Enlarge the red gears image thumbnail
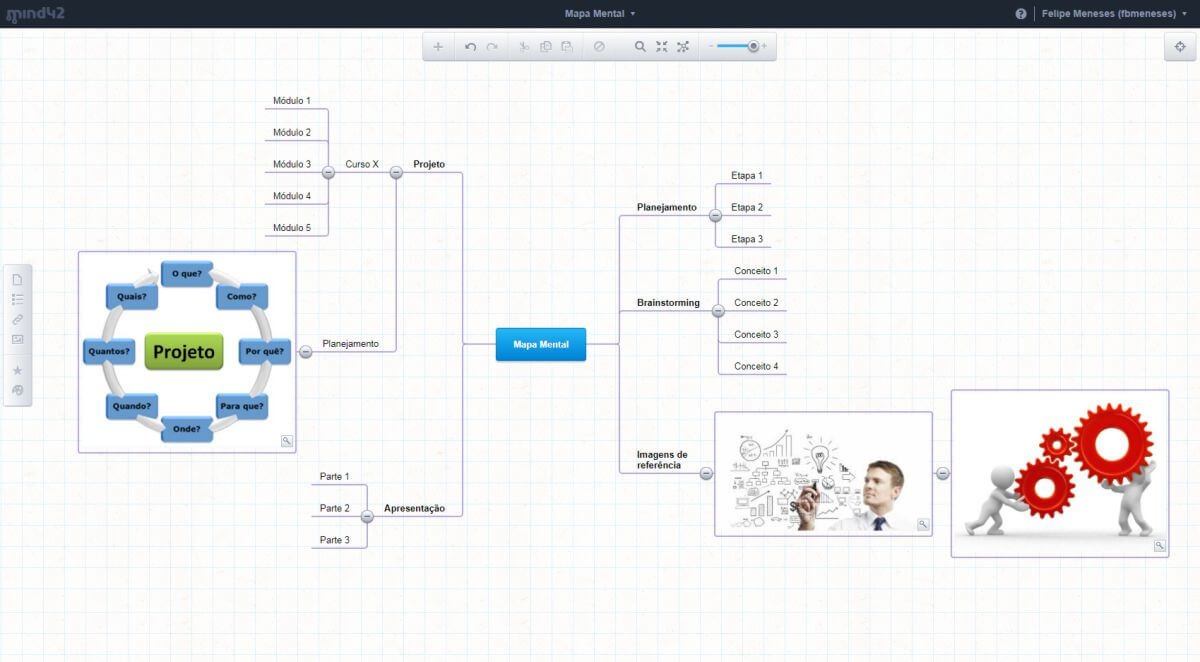 (x=1159, y=546)
